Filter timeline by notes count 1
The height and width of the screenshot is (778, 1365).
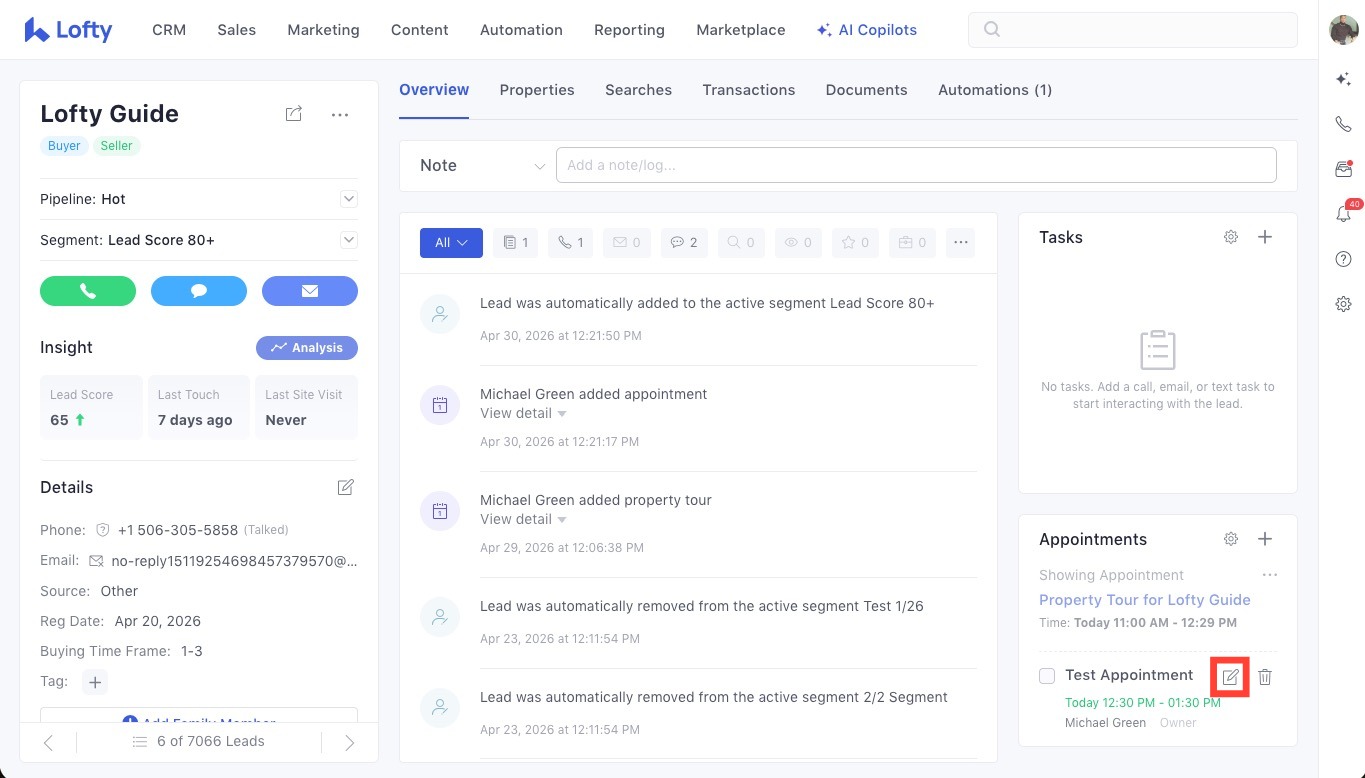pyautogui.click(x=515, y=242)
